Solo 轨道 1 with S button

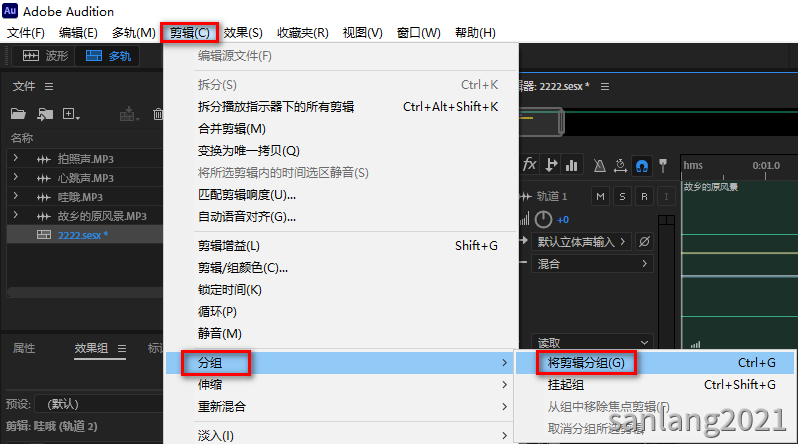click(622, 197)
